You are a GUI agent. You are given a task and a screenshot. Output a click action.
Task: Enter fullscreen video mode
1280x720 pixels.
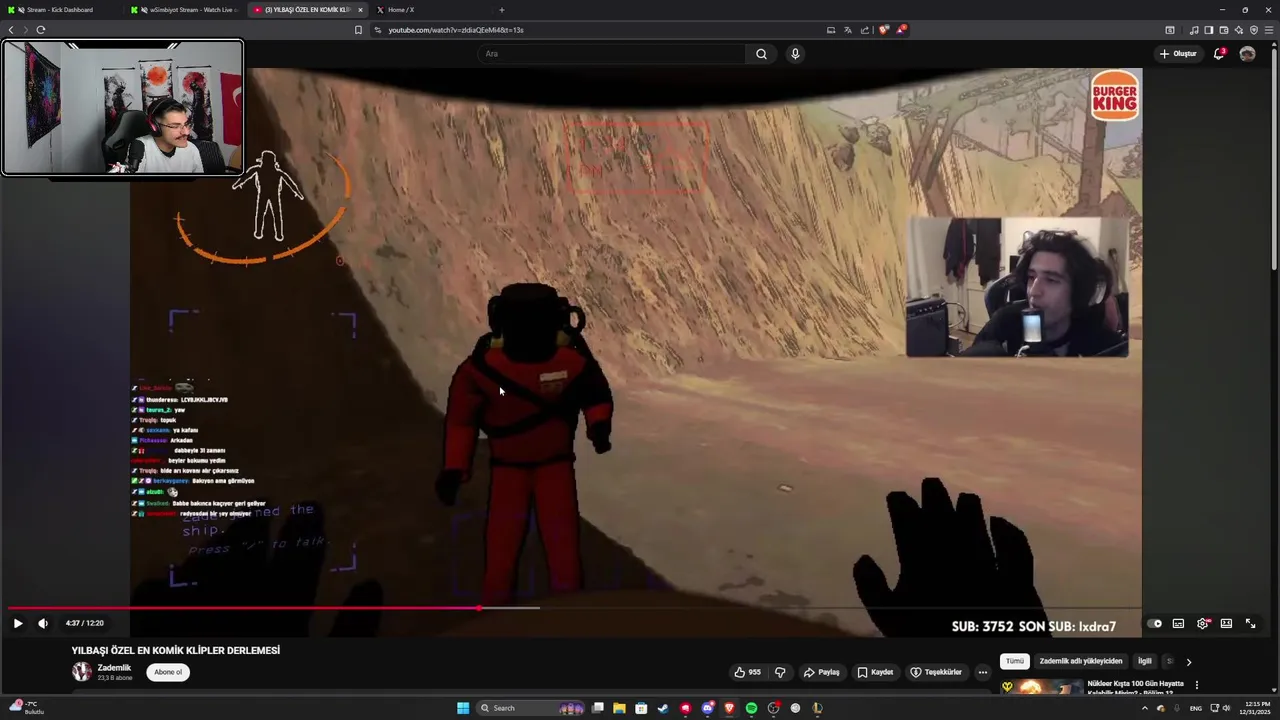click(x=1250, y=623)
